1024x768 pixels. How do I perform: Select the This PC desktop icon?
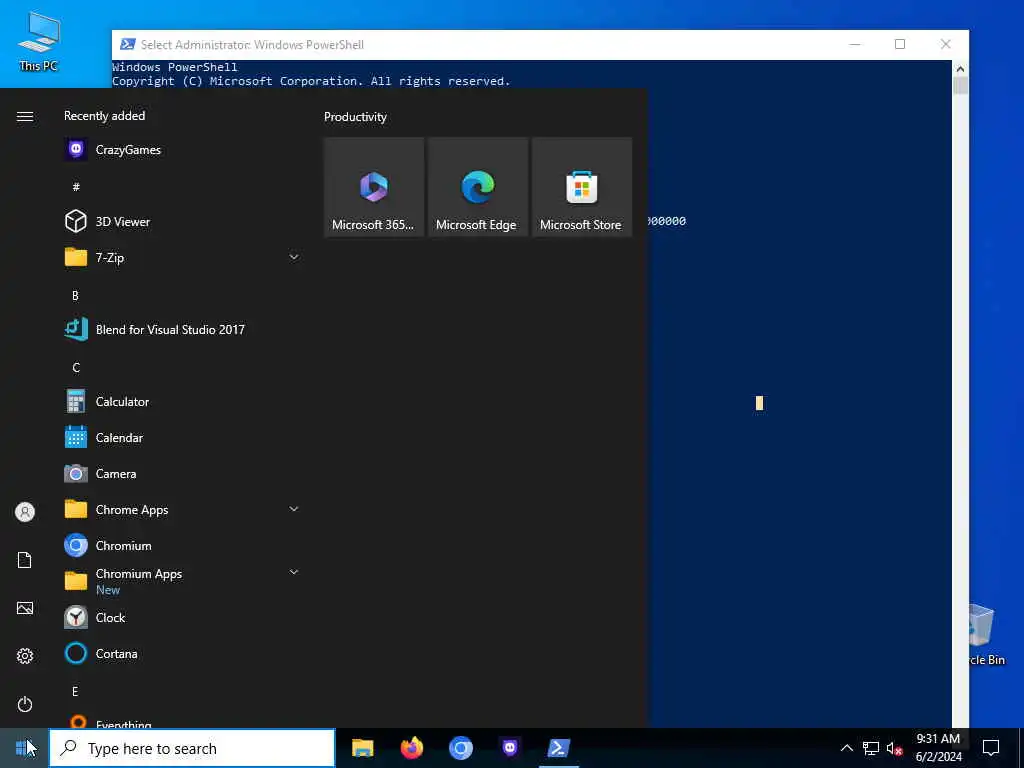[39, 42]
